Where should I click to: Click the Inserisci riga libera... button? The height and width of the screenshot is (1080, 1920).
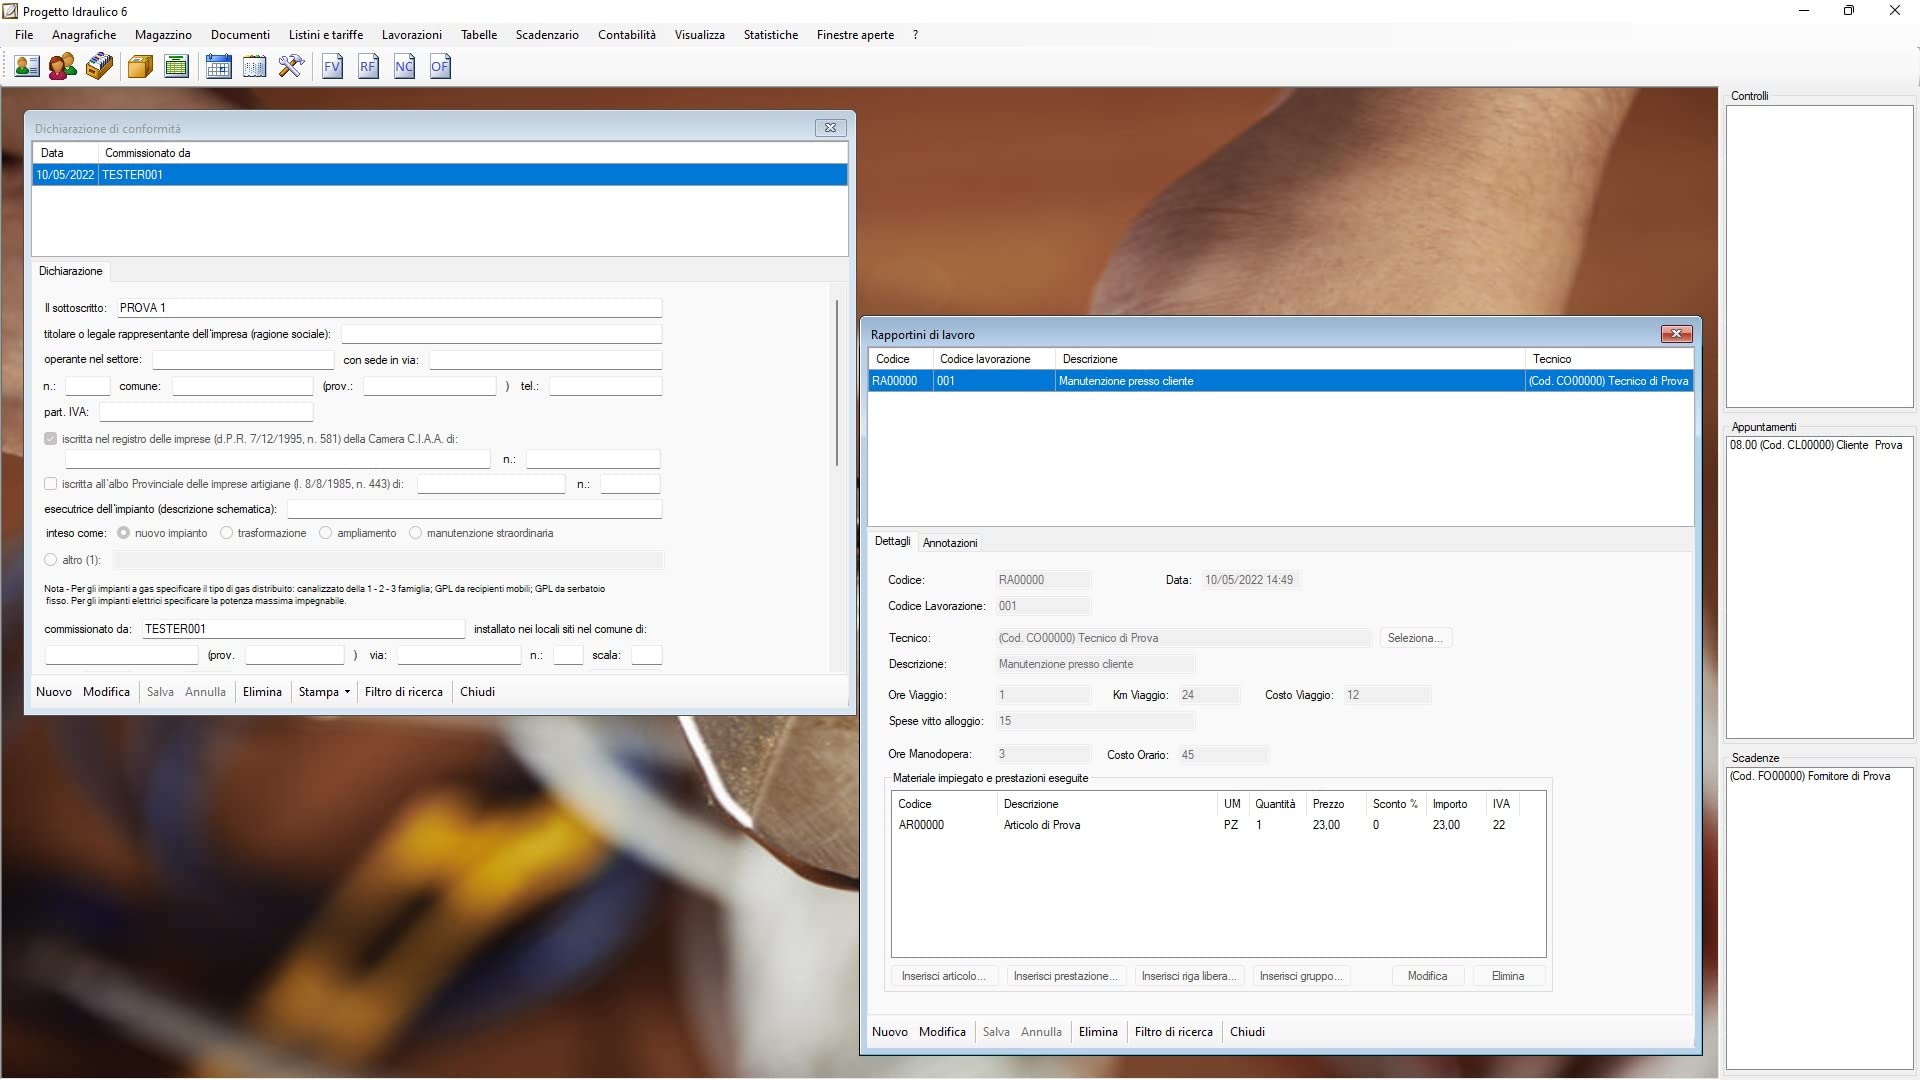(1189, 976)
